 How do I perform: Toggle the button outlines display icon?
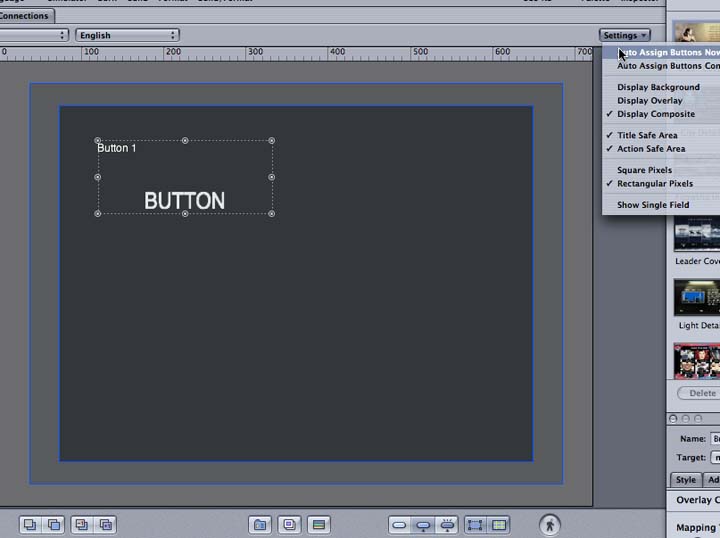point(475,524)
